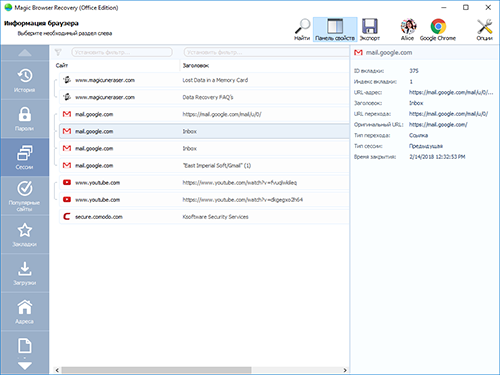Viewport: 500px width, 375px height.
Task: Show the Закладки bookmarks section
Action: [x=25, y=235]
